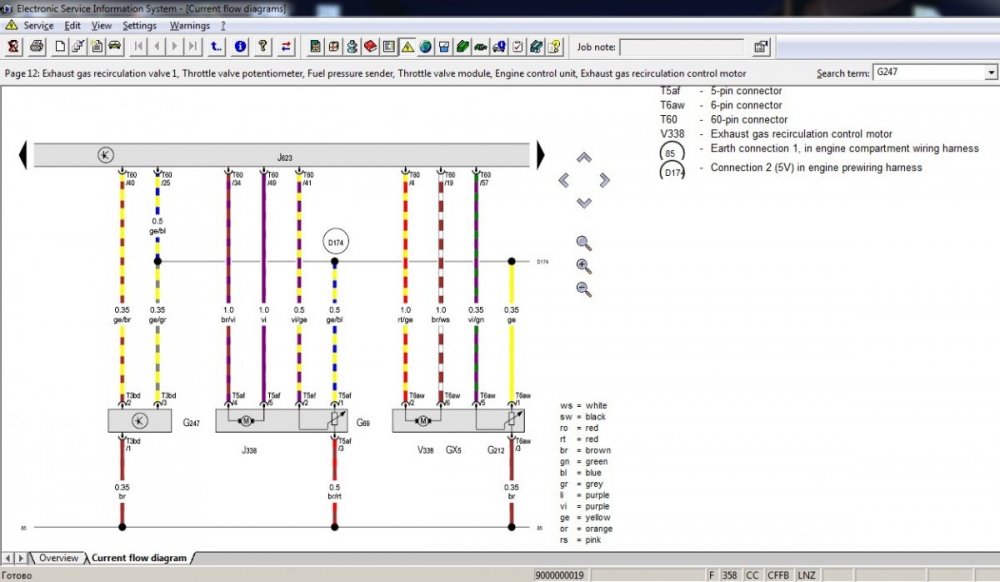The height and width of the screenshot is (582, 1000).
Task: Click the plain magnifier zoom icon
Action: [584, 243]
